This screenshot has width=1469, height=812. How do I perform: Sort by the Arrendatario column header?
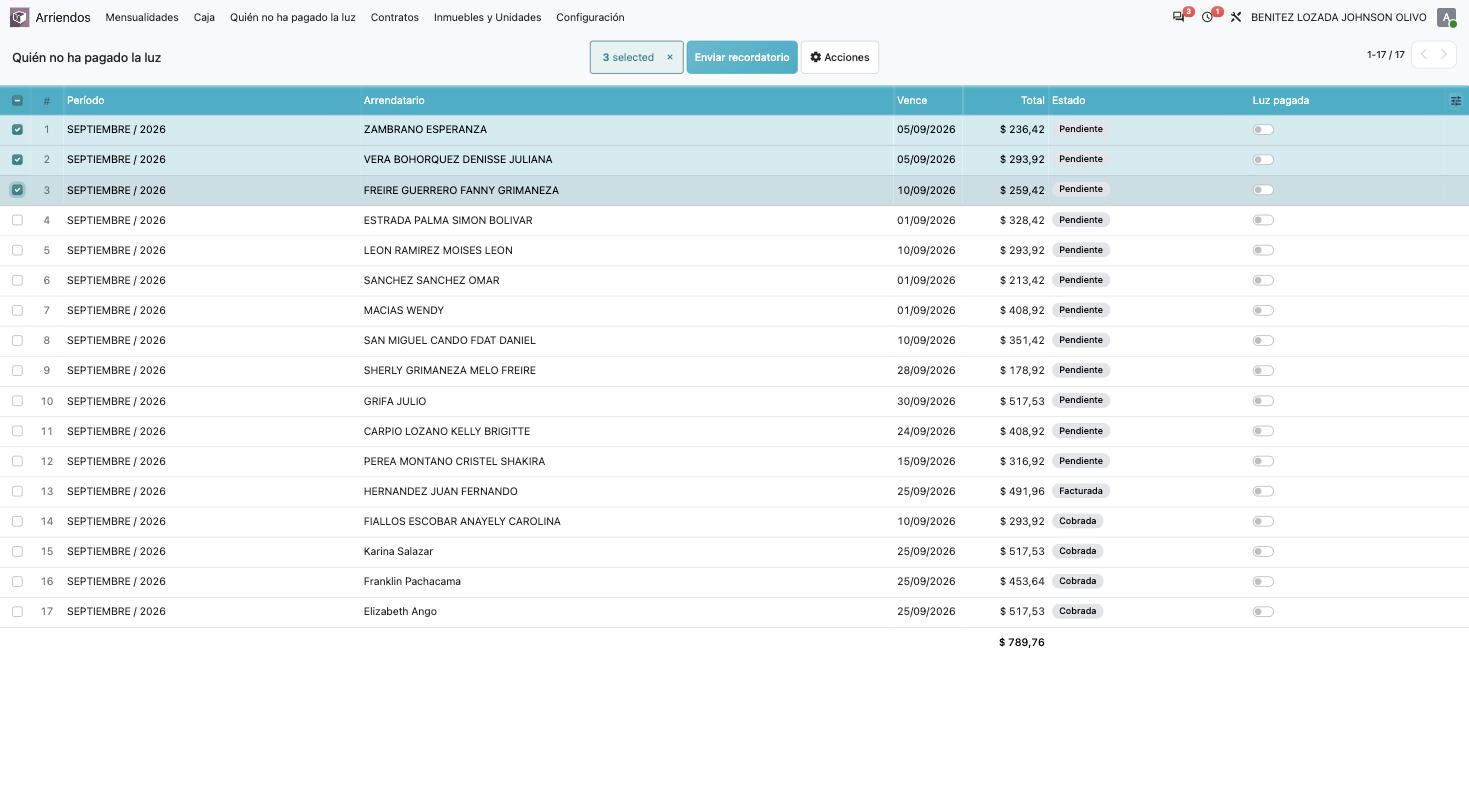click(x=627, y=100)
